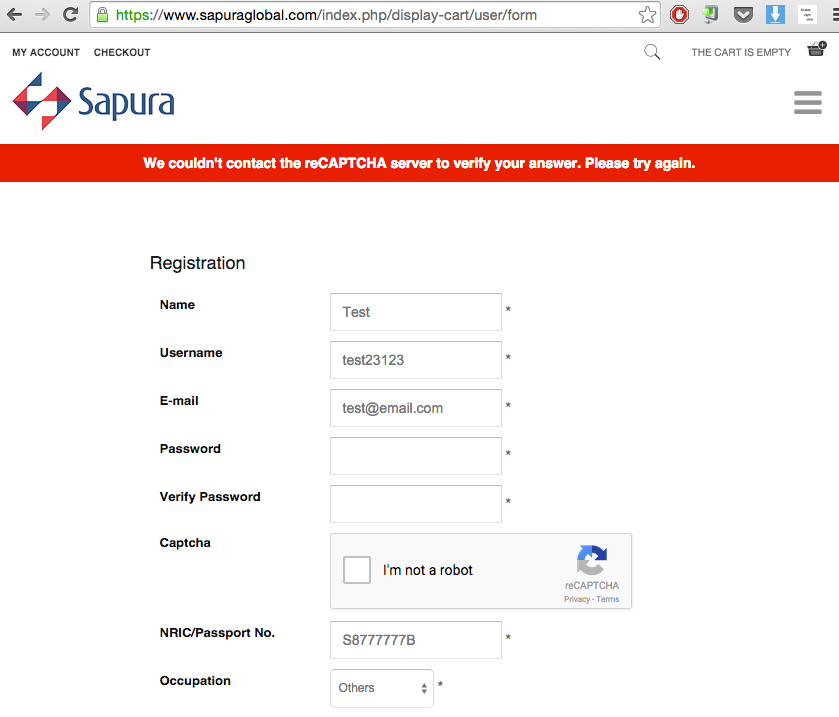Open the Occupation dropdown showing Others

382,688
